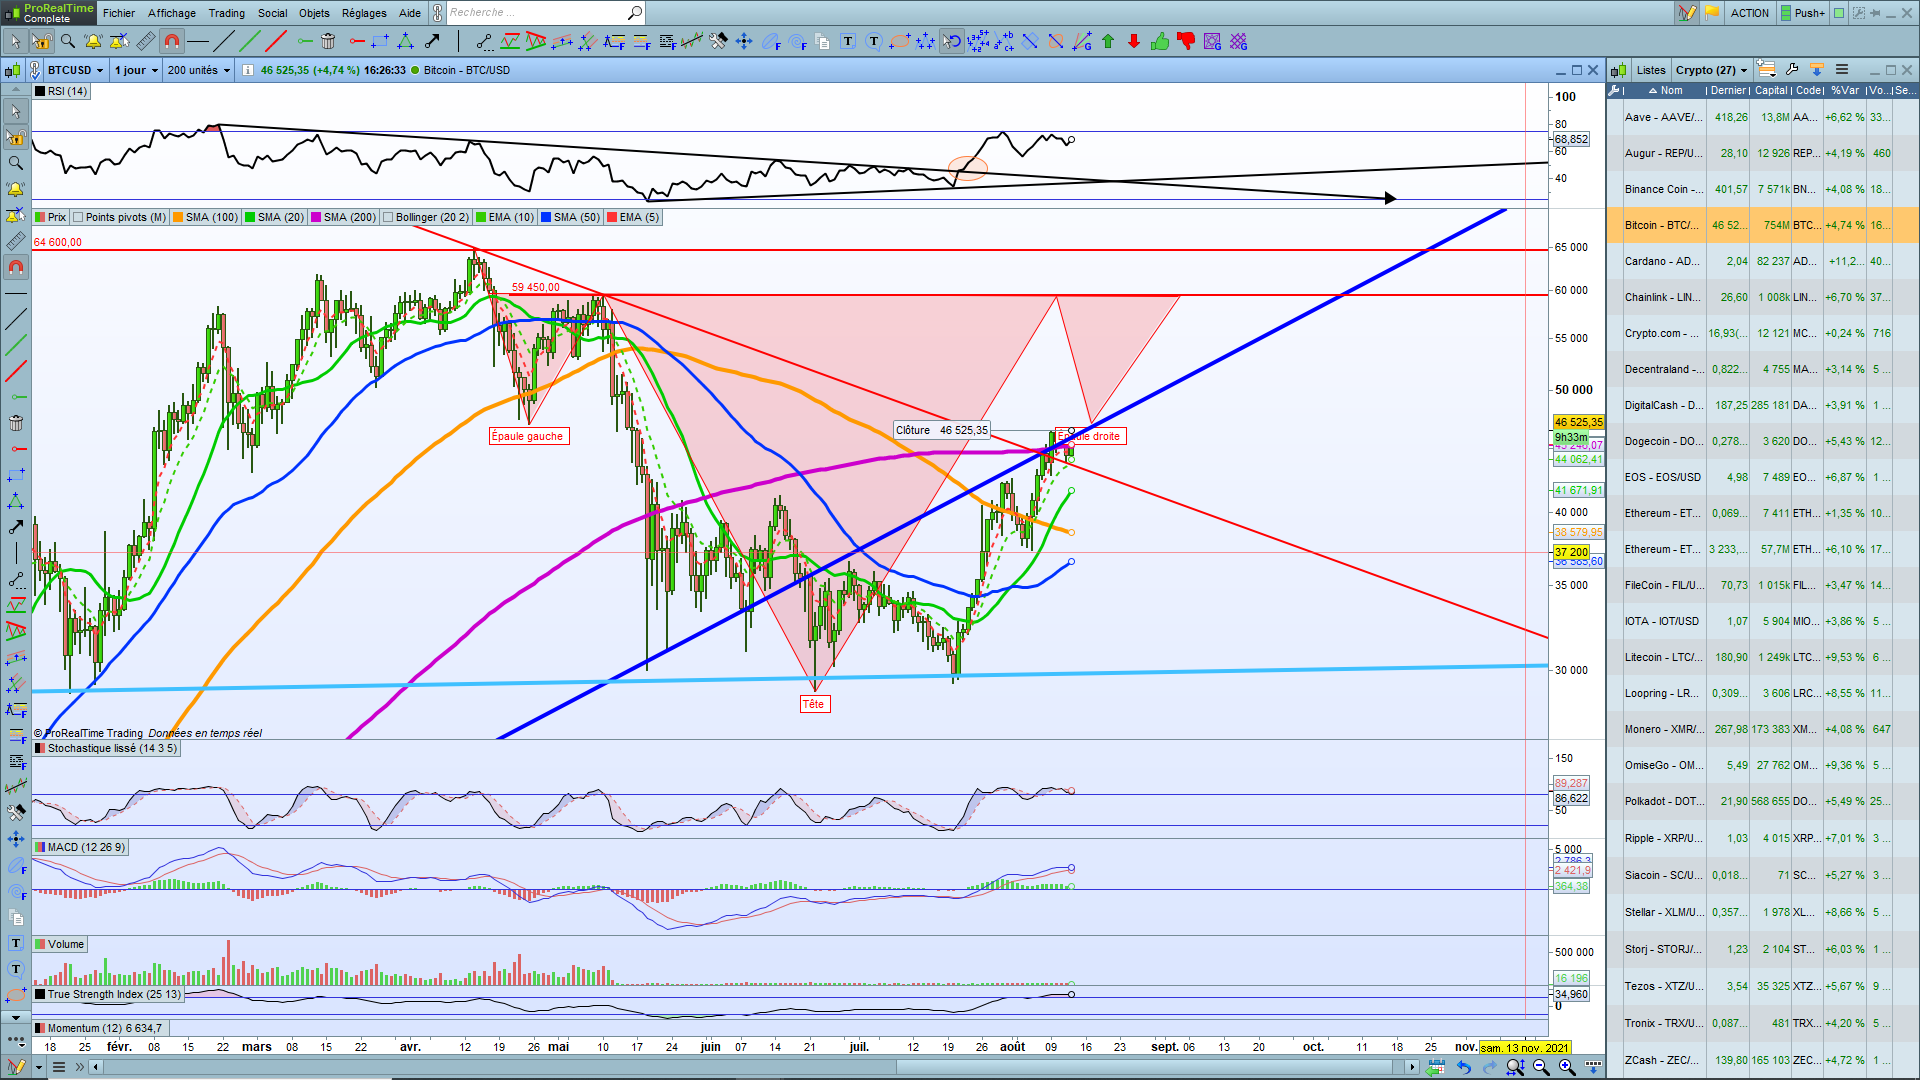The width and height of the screenshot is (1920, 1080).
Task: Pick the green trend line tool
Action: 250,42
